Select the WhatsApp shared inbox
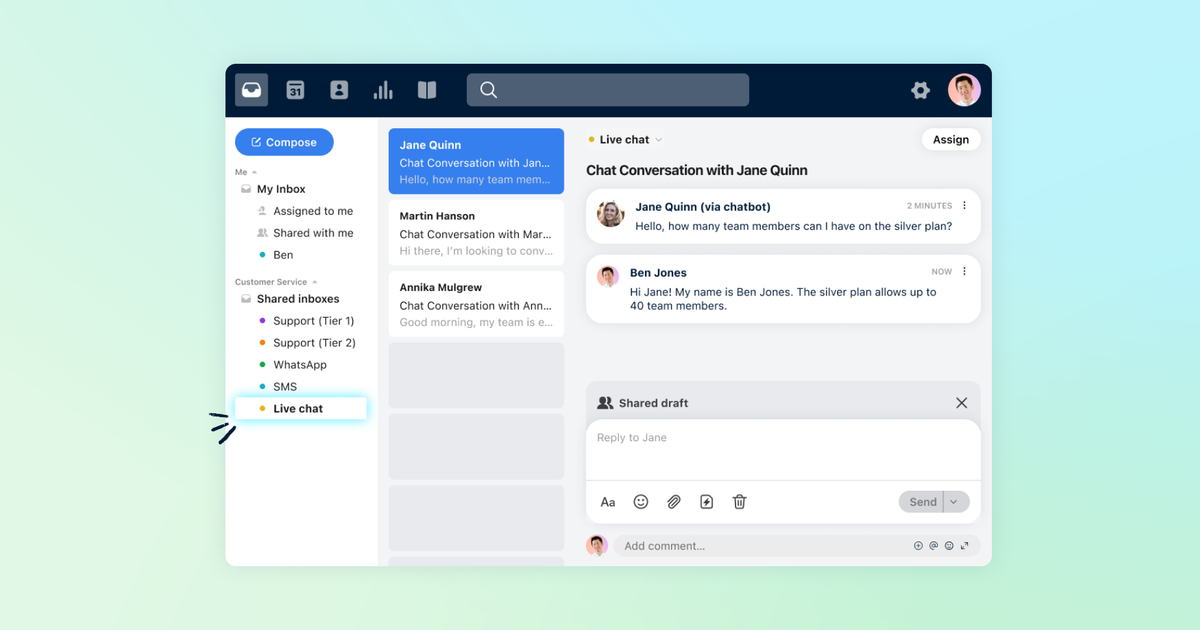Viewport: 1200px width, 630px height. [x=300, y=365]
